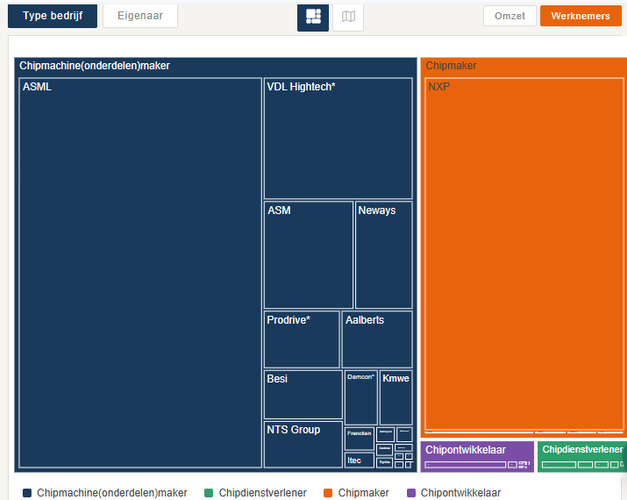Show values by Omzet

click(509, 16)
